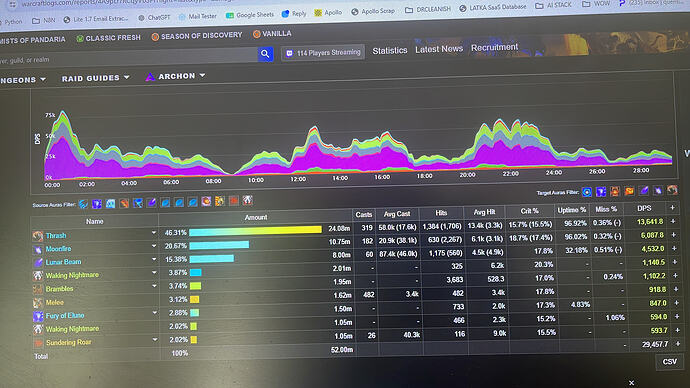Toggle the last Source Auras Filter icon

(248, 201)
